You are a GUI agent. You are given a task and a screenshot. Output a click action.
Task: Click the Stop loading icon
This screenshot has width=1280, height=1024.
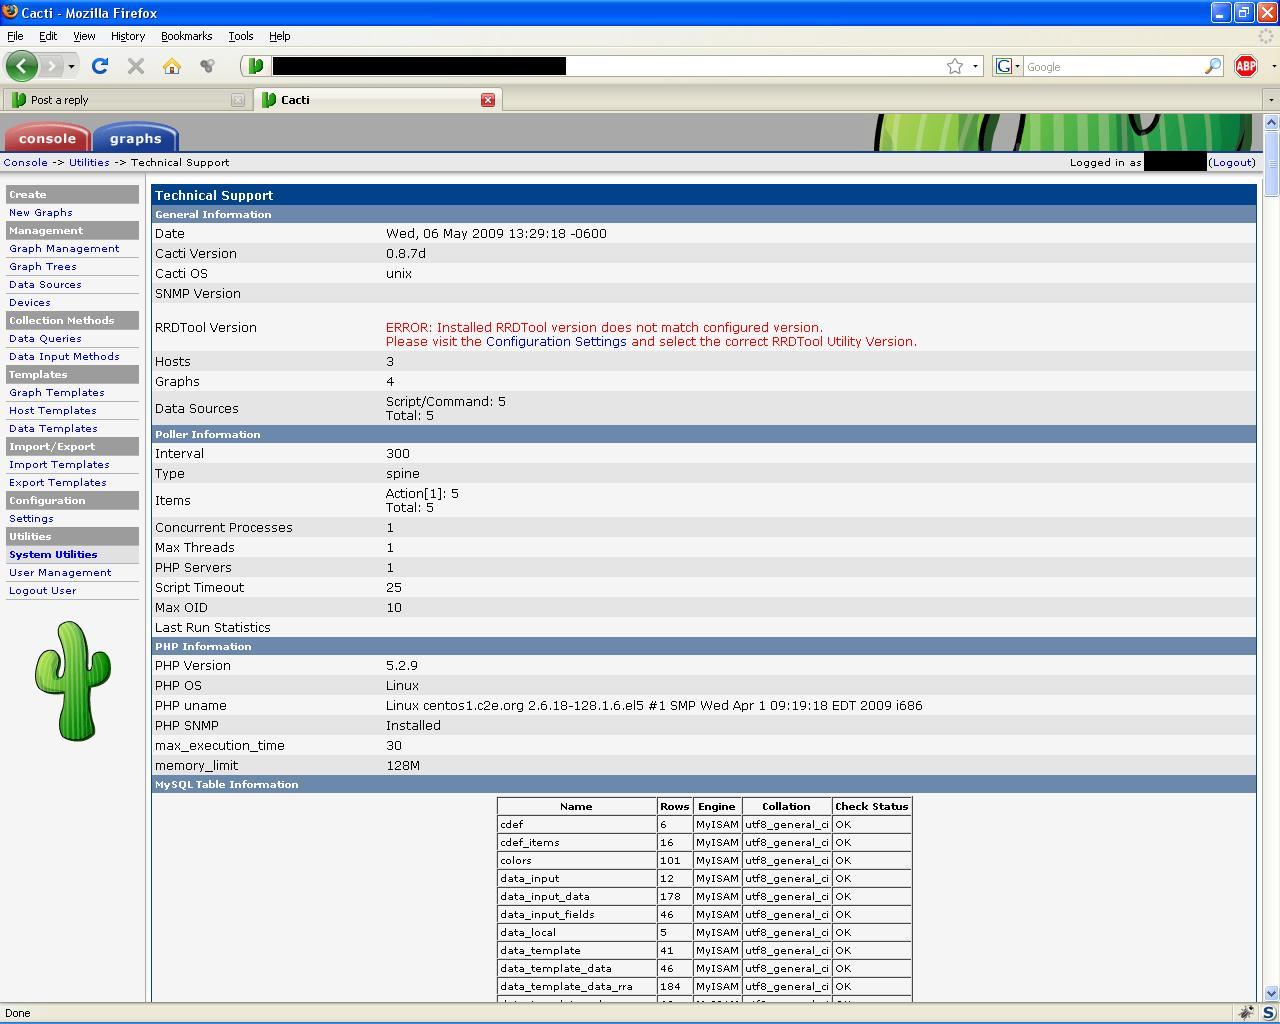pyautogui.click(x=136, y=66)
